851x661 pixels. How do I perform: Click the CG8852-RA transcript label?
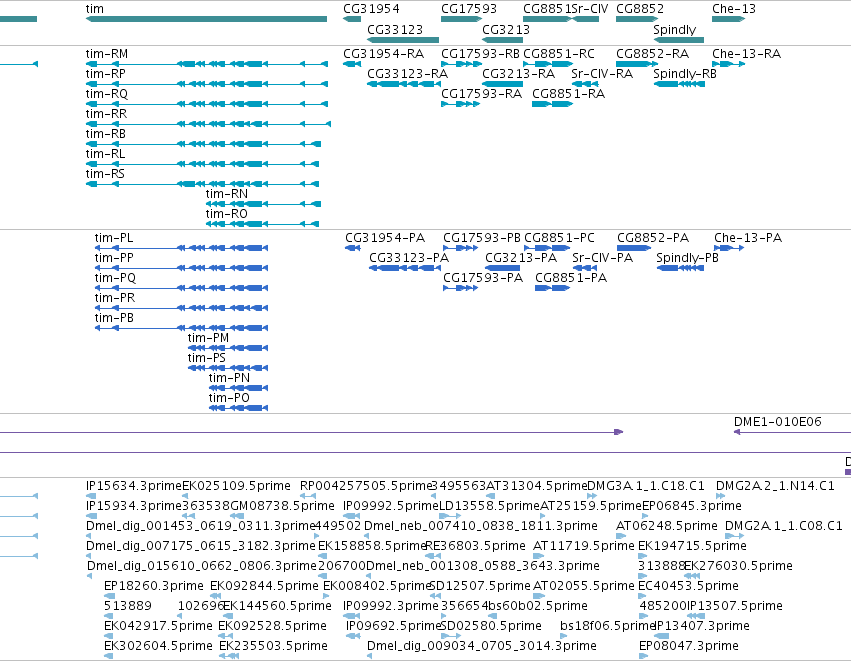point(652,54)
